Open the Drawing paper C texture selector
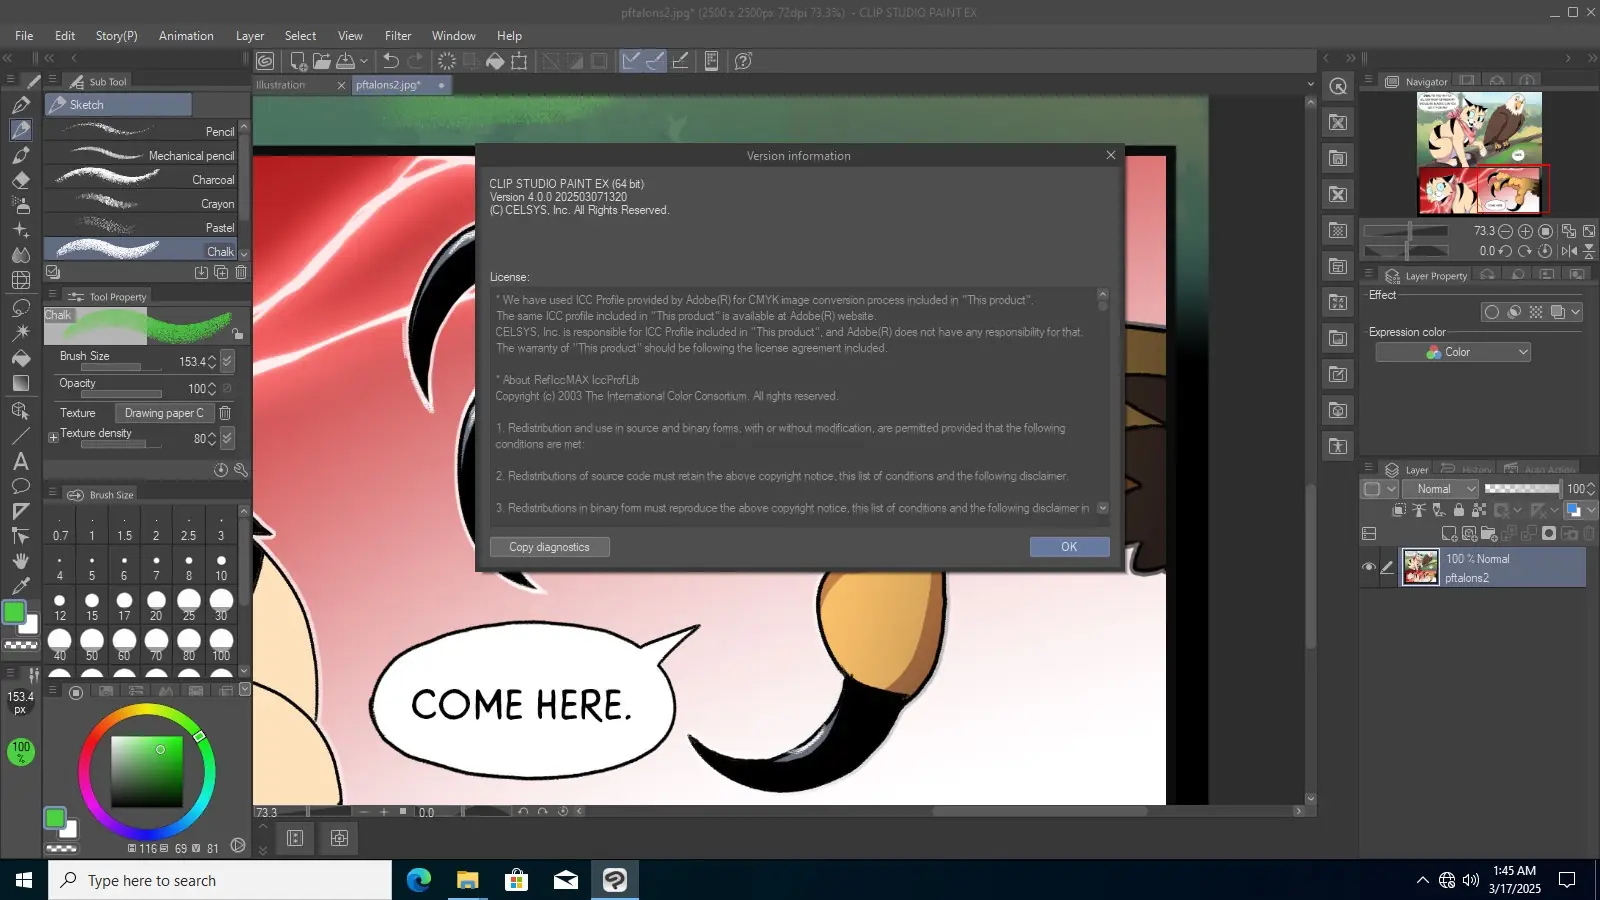Screen dimensions: 1600x900 [x=163, y=413]
